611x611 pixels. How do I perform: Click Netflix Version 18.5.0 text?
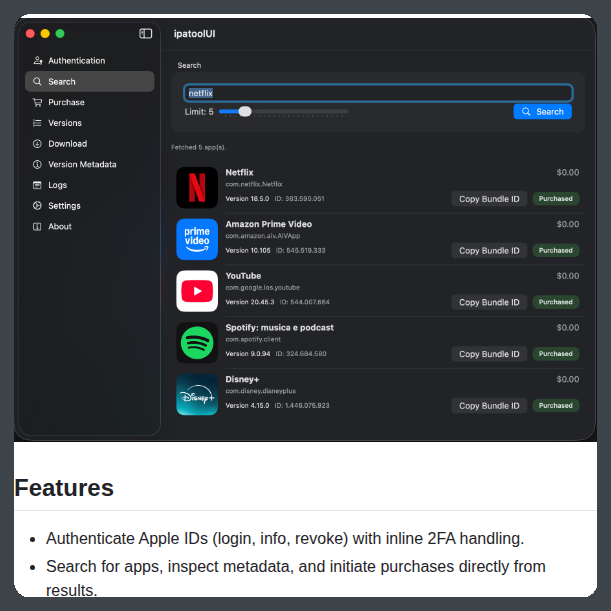[x=247, y=199]
